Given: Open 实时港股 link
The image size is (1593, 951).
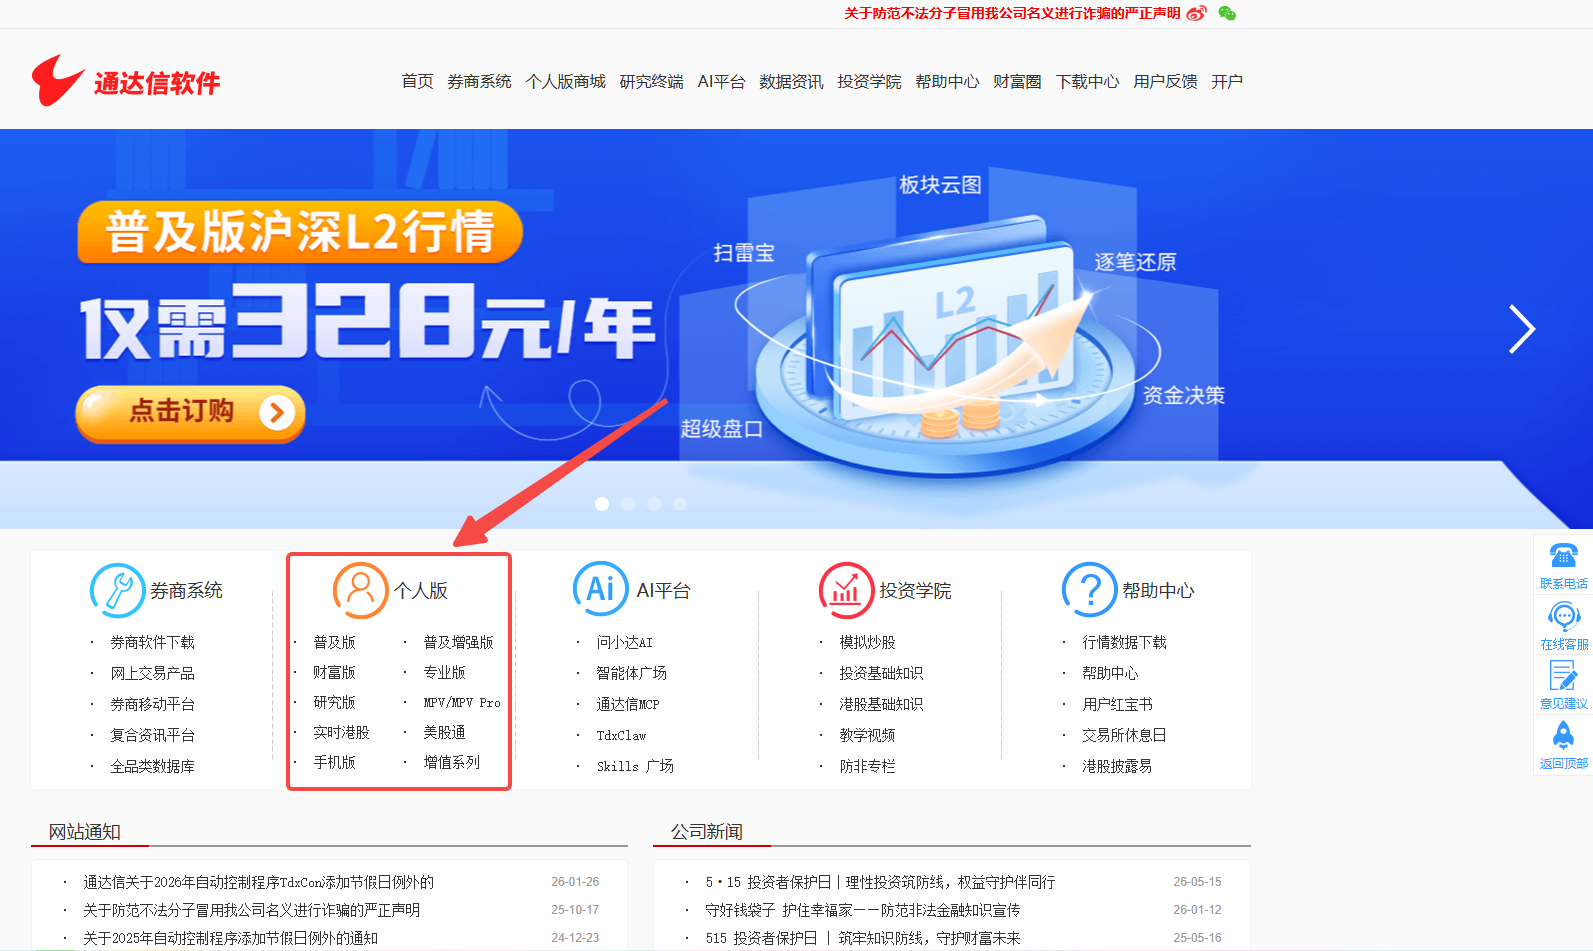Looking at the screenshot, I should click(341, 732).
